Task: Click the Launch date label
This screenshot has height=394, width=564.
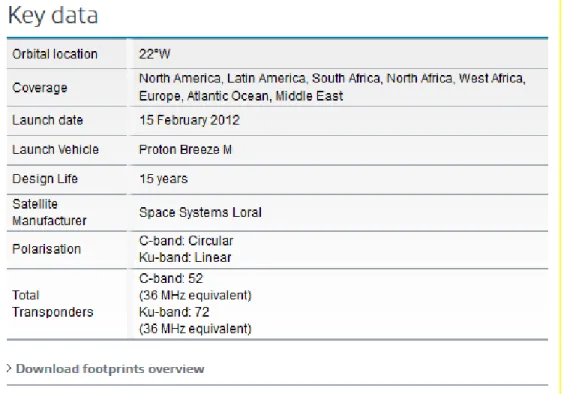Action: (x=47, y=120)
